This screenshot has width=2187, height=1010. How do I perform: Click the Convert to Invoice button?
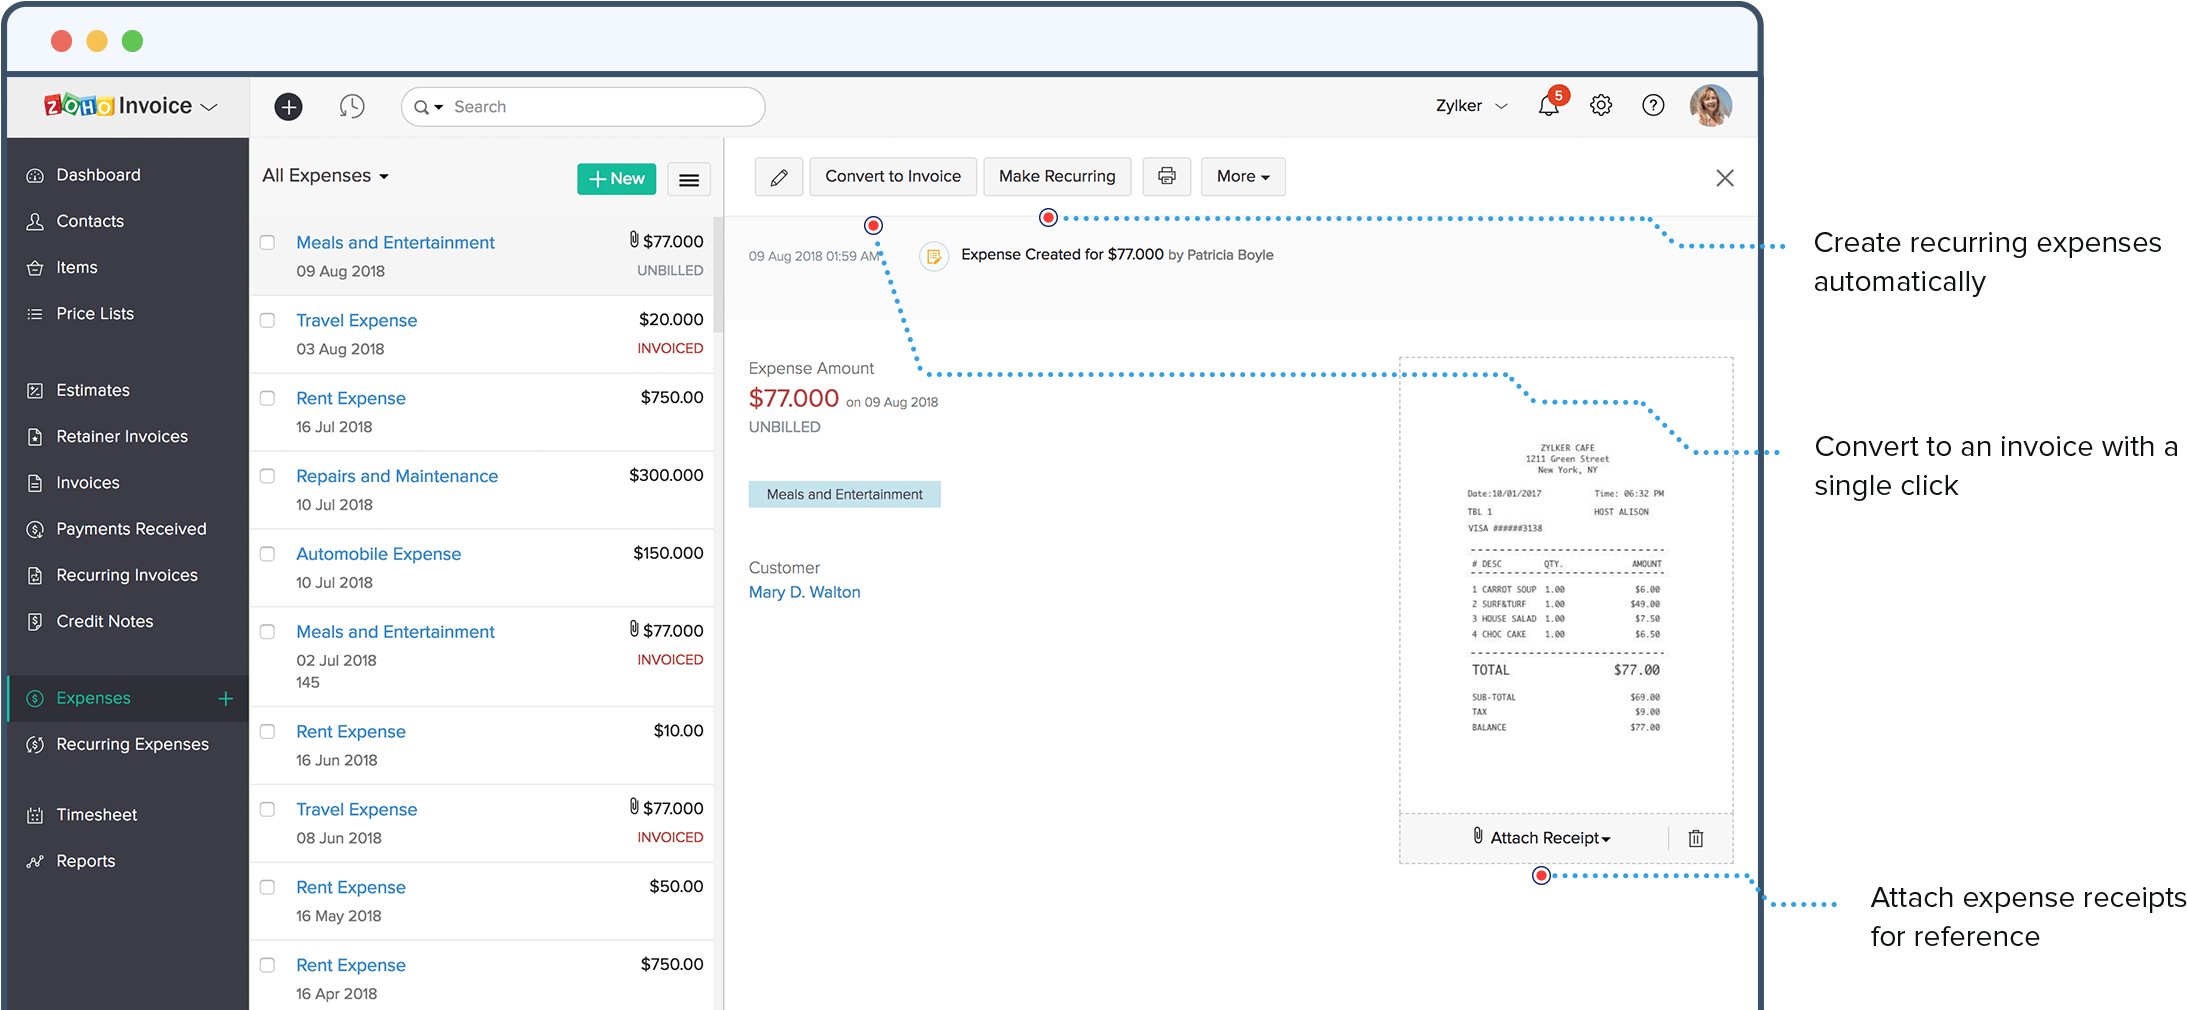pos(893,176)
